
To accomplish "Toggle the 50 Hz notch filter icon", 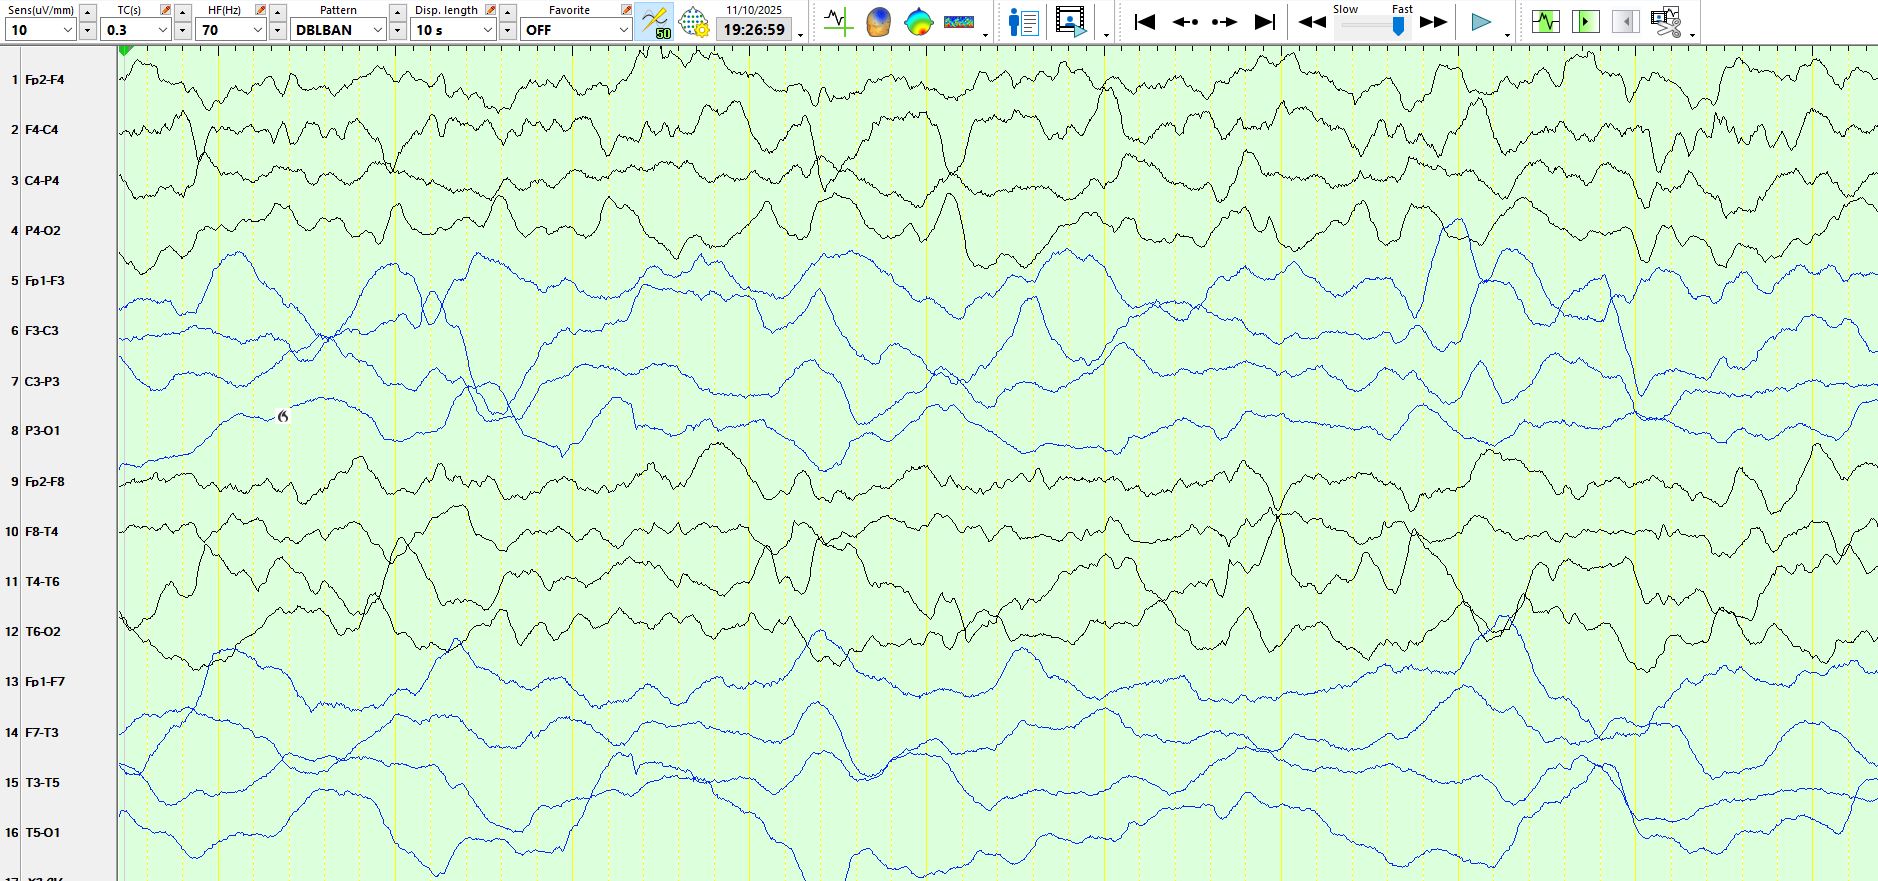I will point(655,21).
